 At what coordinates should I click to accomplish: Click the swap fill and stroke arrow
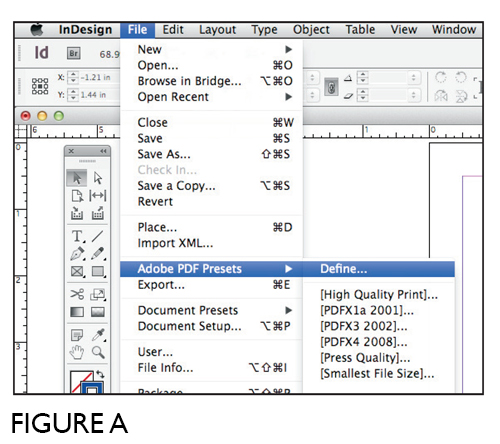[100, 374]
